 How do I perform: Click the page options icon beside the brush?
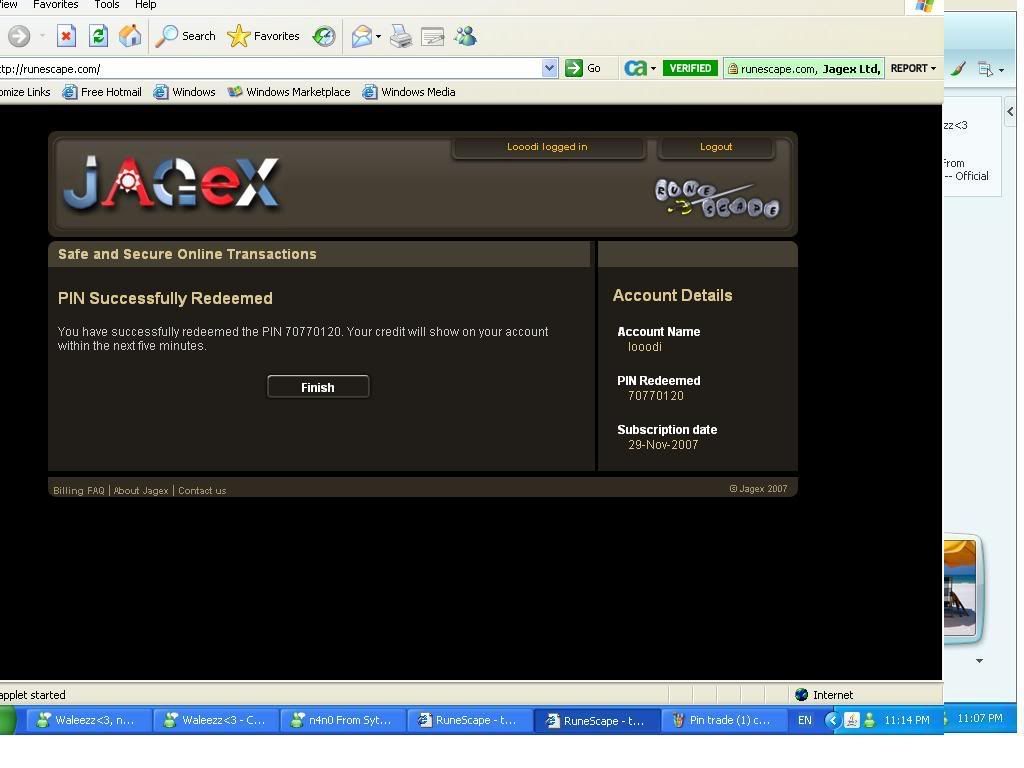tap(985, 69)
